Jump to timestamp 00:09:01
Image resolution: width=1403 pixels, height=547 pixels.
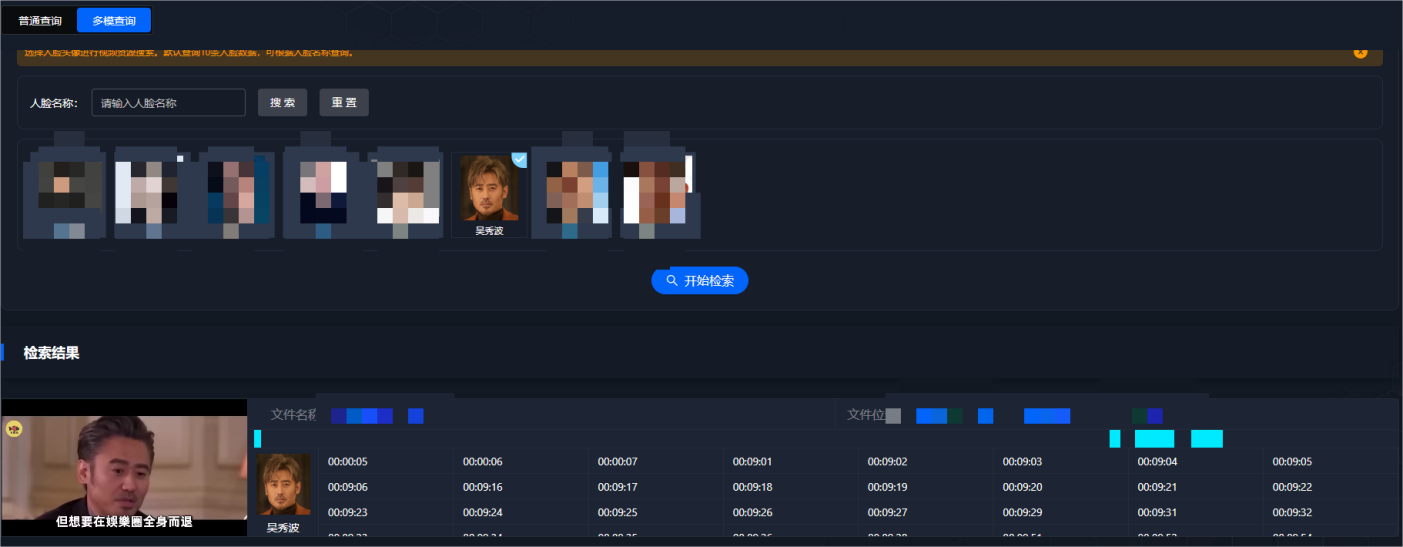pos(753,462)
